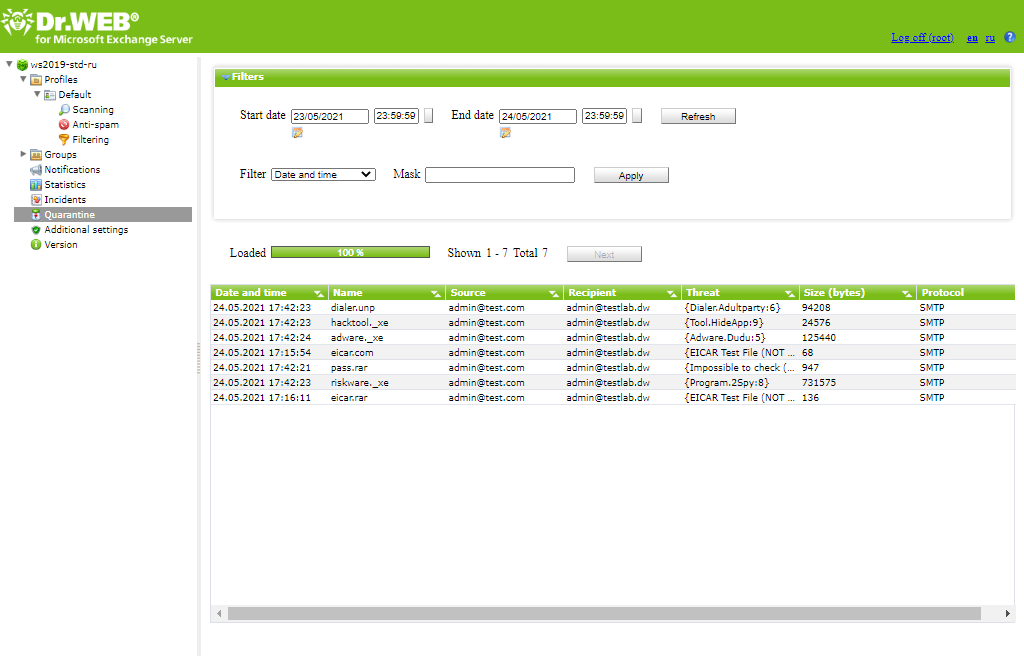
Task: Click the Apply filter button
Action: click(x=631, y=175)
